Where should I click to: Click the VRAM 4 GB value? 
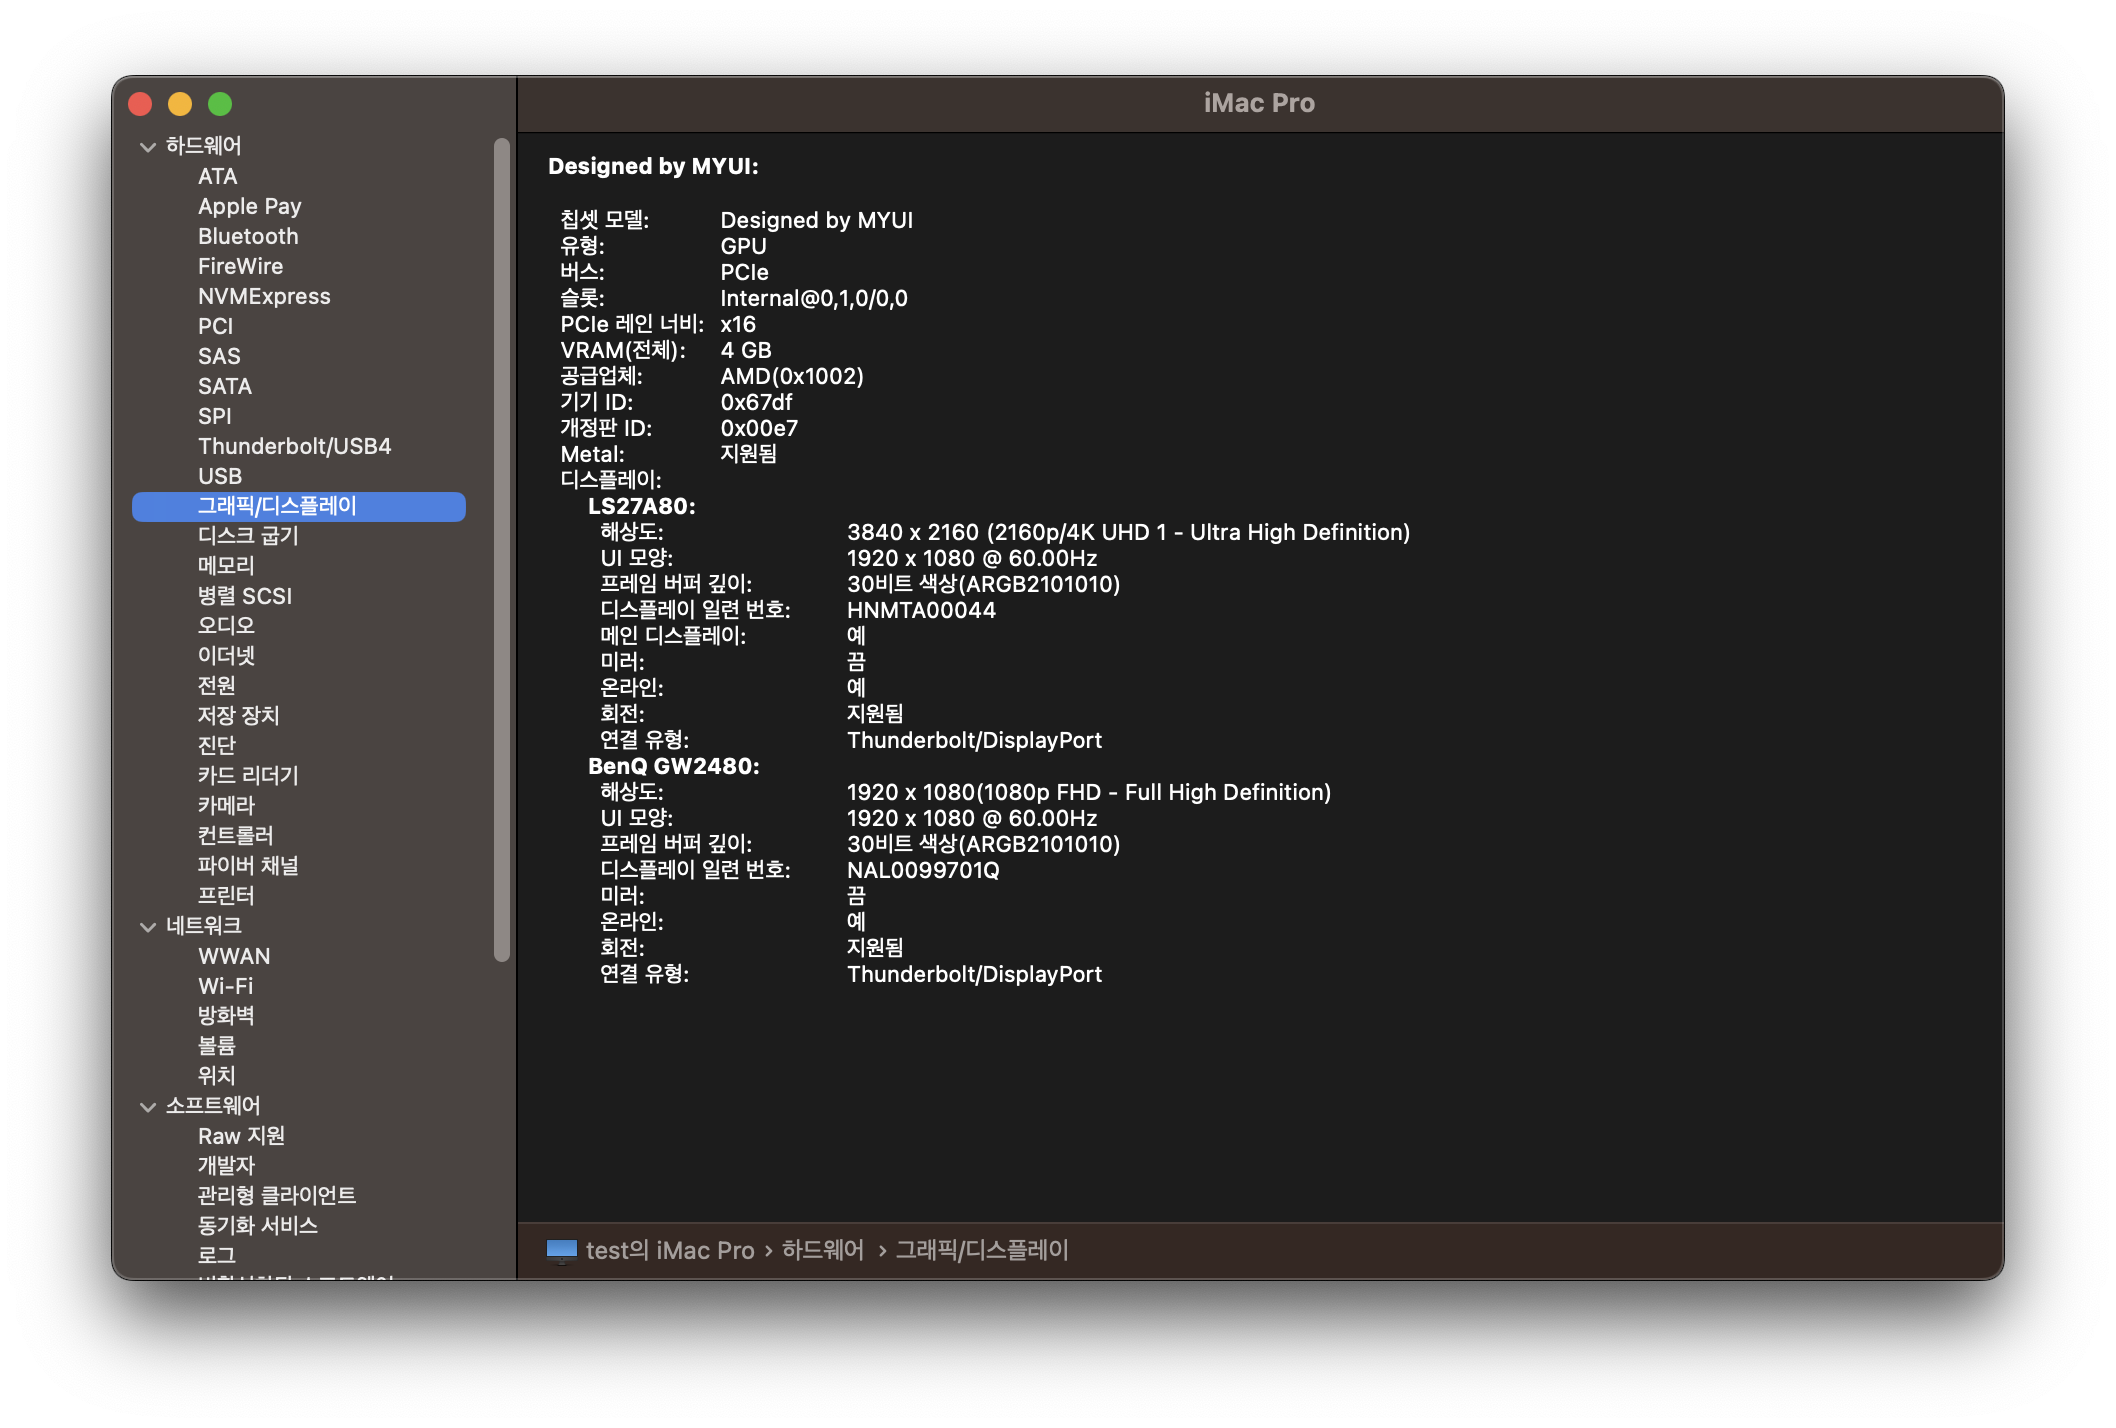coord(746,351)
